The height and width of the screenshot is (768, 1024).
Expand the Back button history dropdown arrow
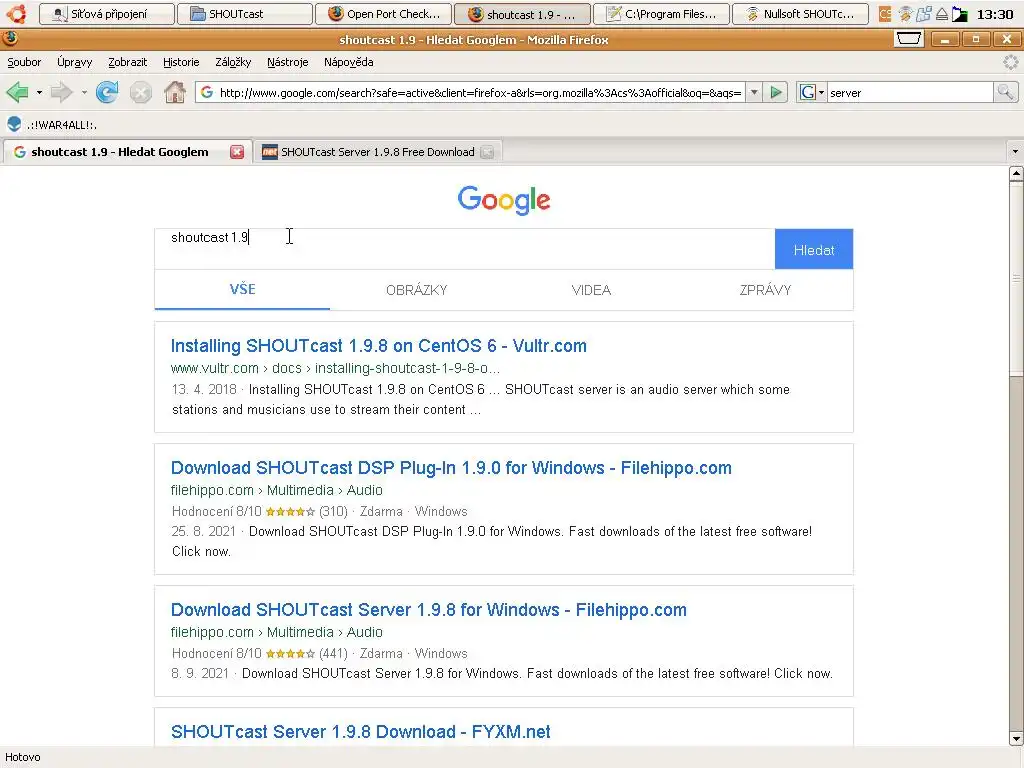39,93
